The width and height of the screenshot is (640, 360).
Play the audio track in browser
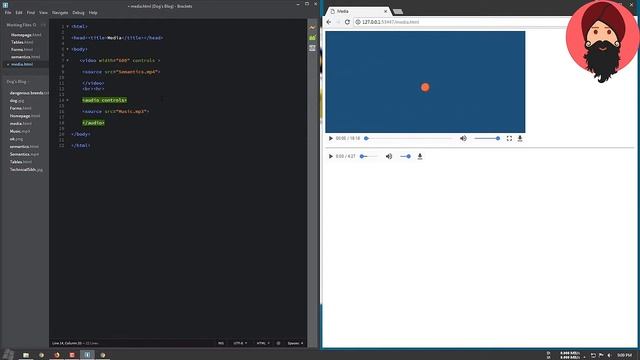coord(331,156)
